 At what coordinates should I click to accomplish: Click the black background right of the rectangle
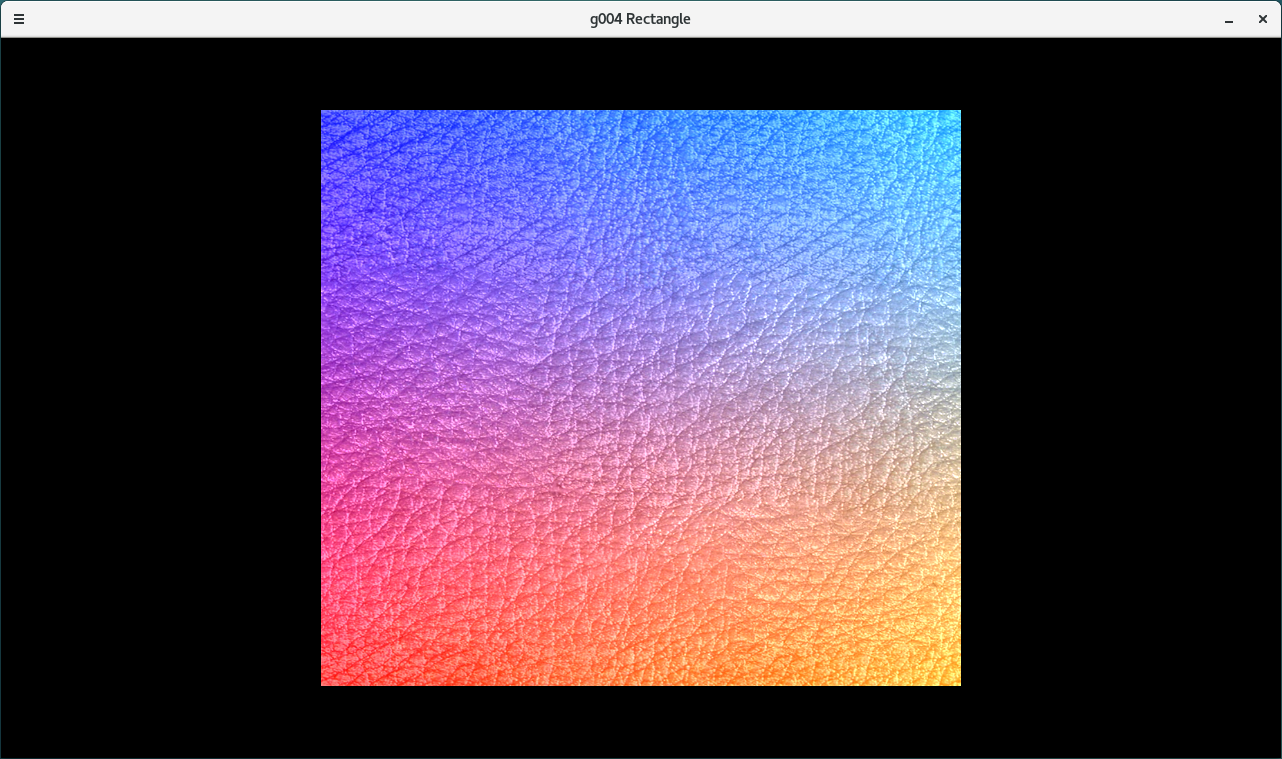coord(1120,398)
